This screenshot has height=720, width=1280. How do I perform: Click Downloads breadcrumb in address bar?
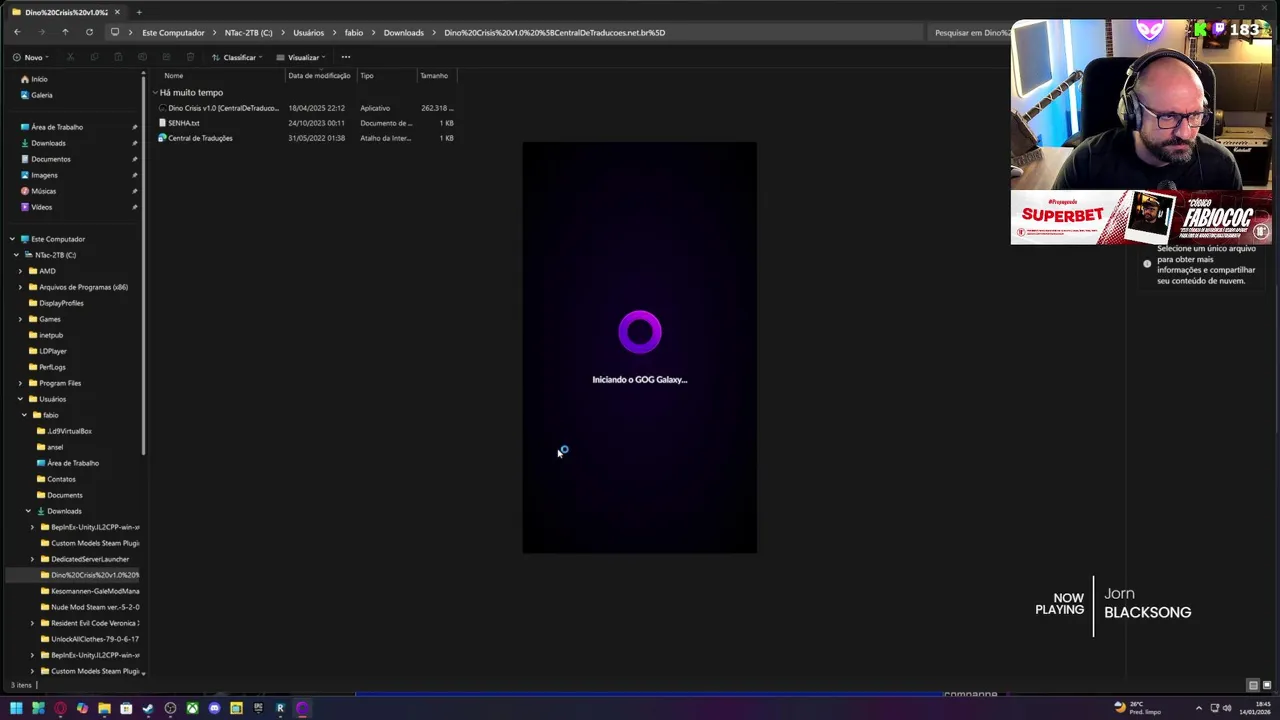point(404,32)
